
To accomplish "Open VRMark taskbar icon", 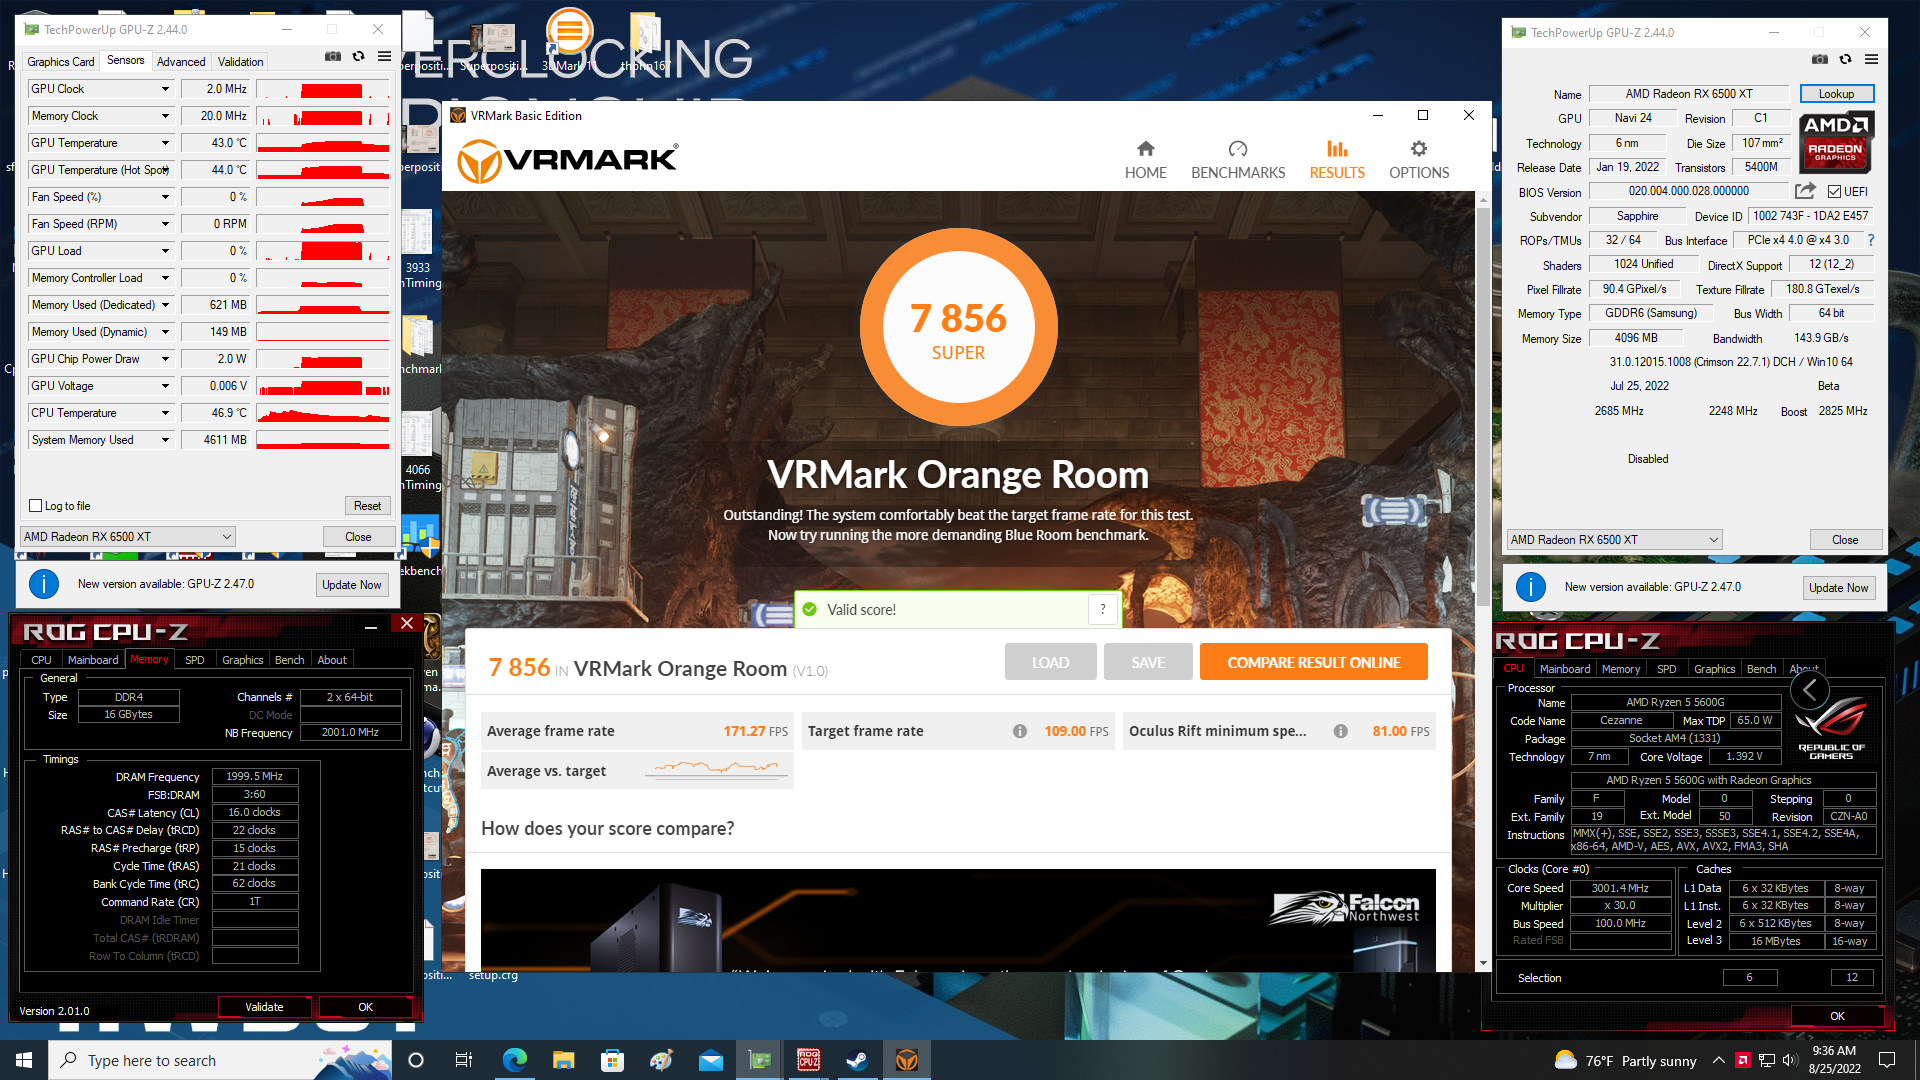I will [x=907, y=1060].
